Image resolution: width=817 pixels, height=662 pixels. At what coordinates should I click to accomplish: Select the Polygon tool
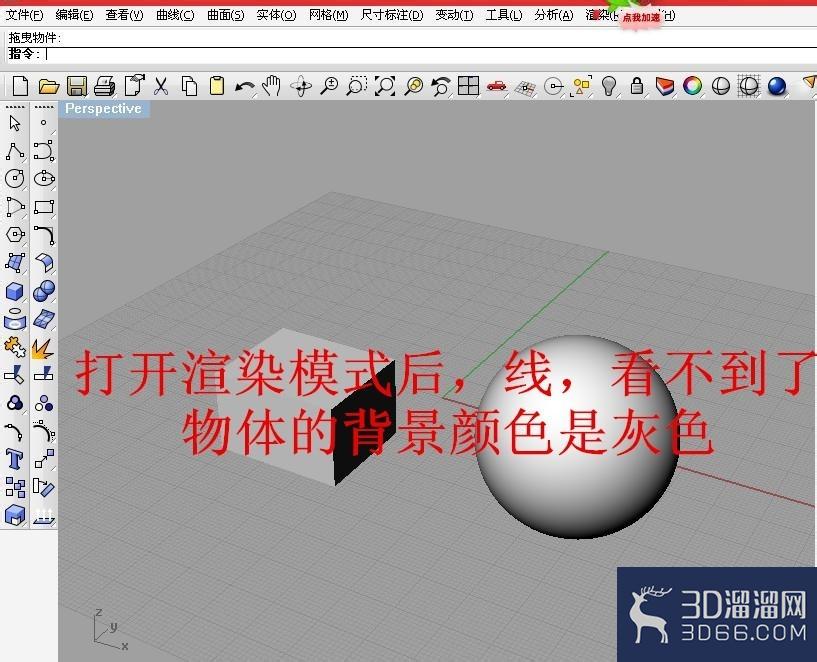pos(15,234)
